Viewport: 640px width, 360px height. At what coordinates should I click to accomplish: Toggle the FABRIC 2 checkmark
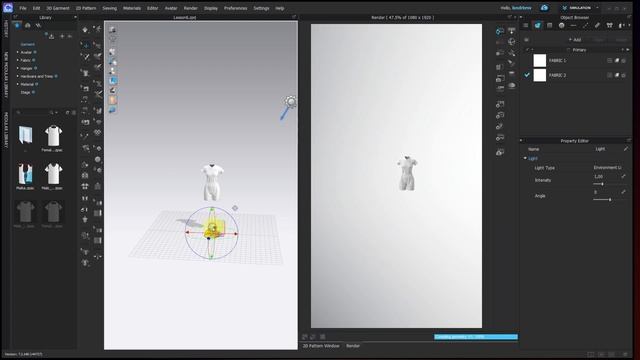527,75
